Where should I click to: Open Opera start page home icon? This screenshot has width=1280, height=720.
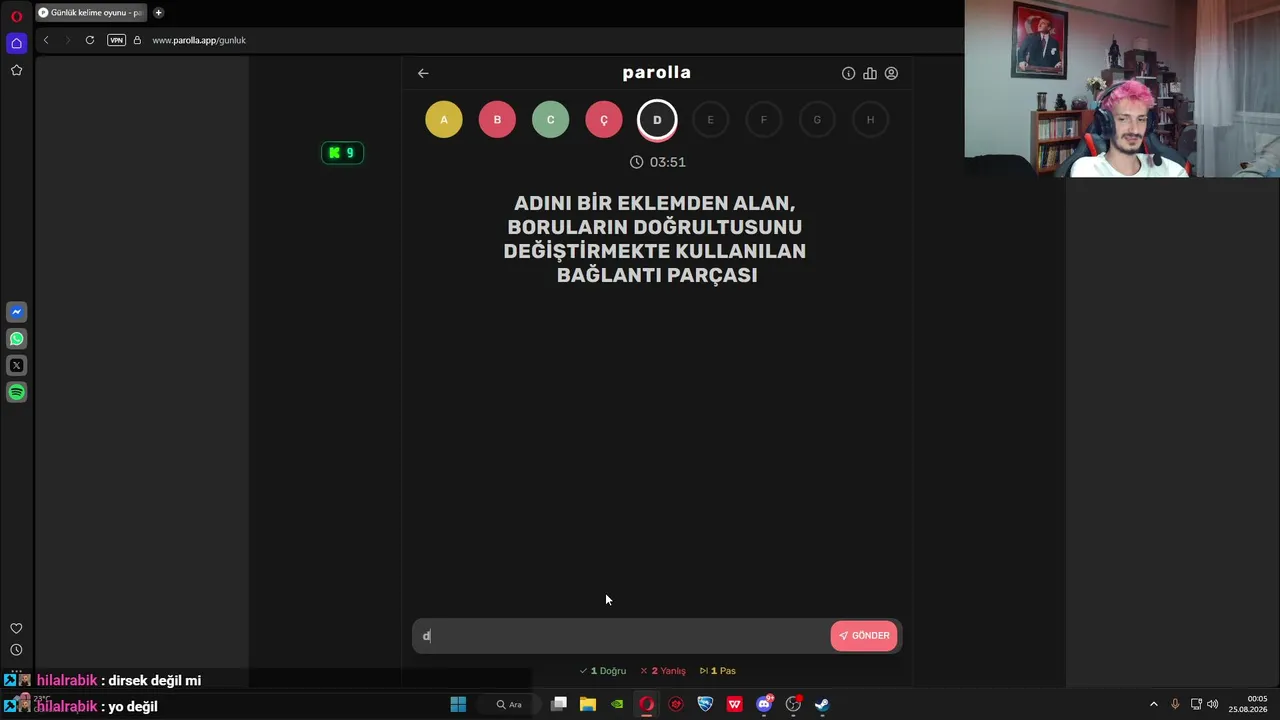click(x=16, y=43)
